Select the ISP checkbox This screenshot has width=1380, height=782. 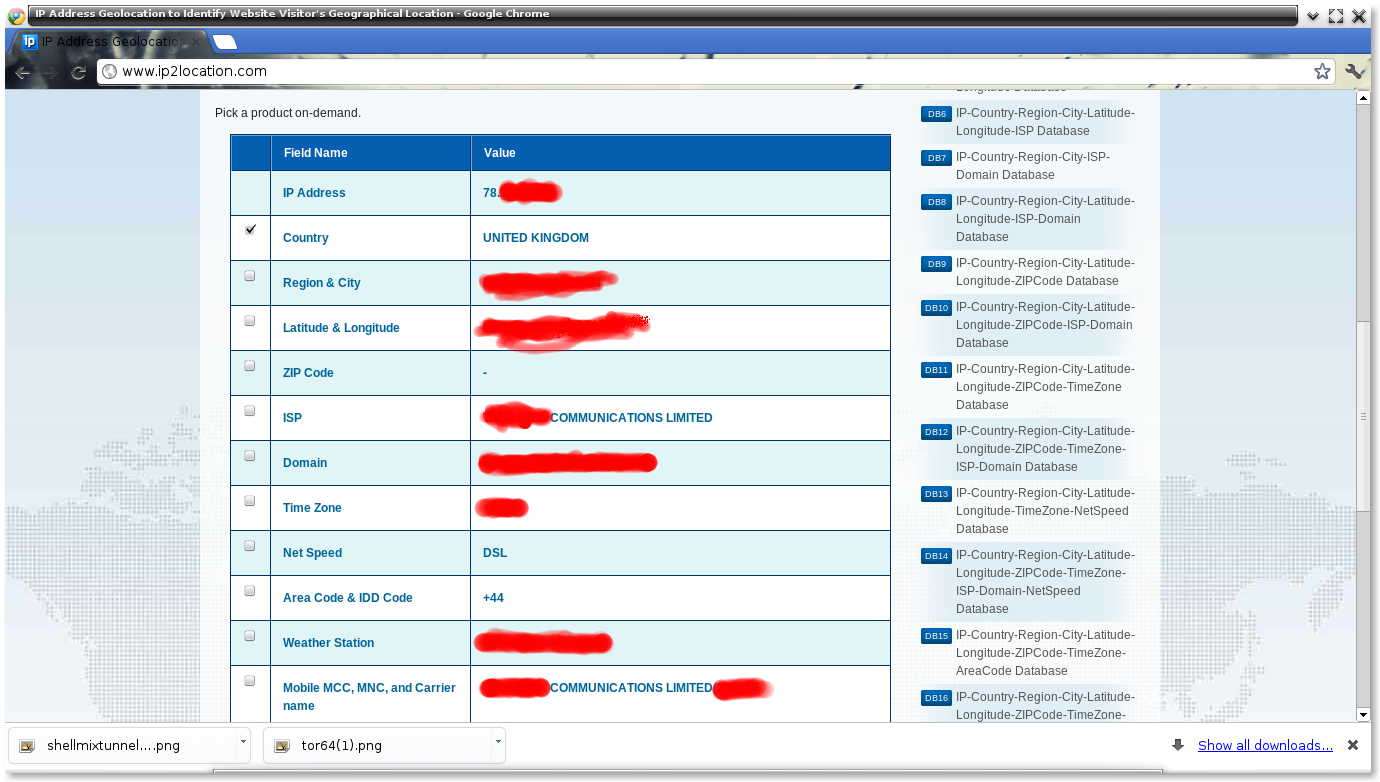point(250,410)
